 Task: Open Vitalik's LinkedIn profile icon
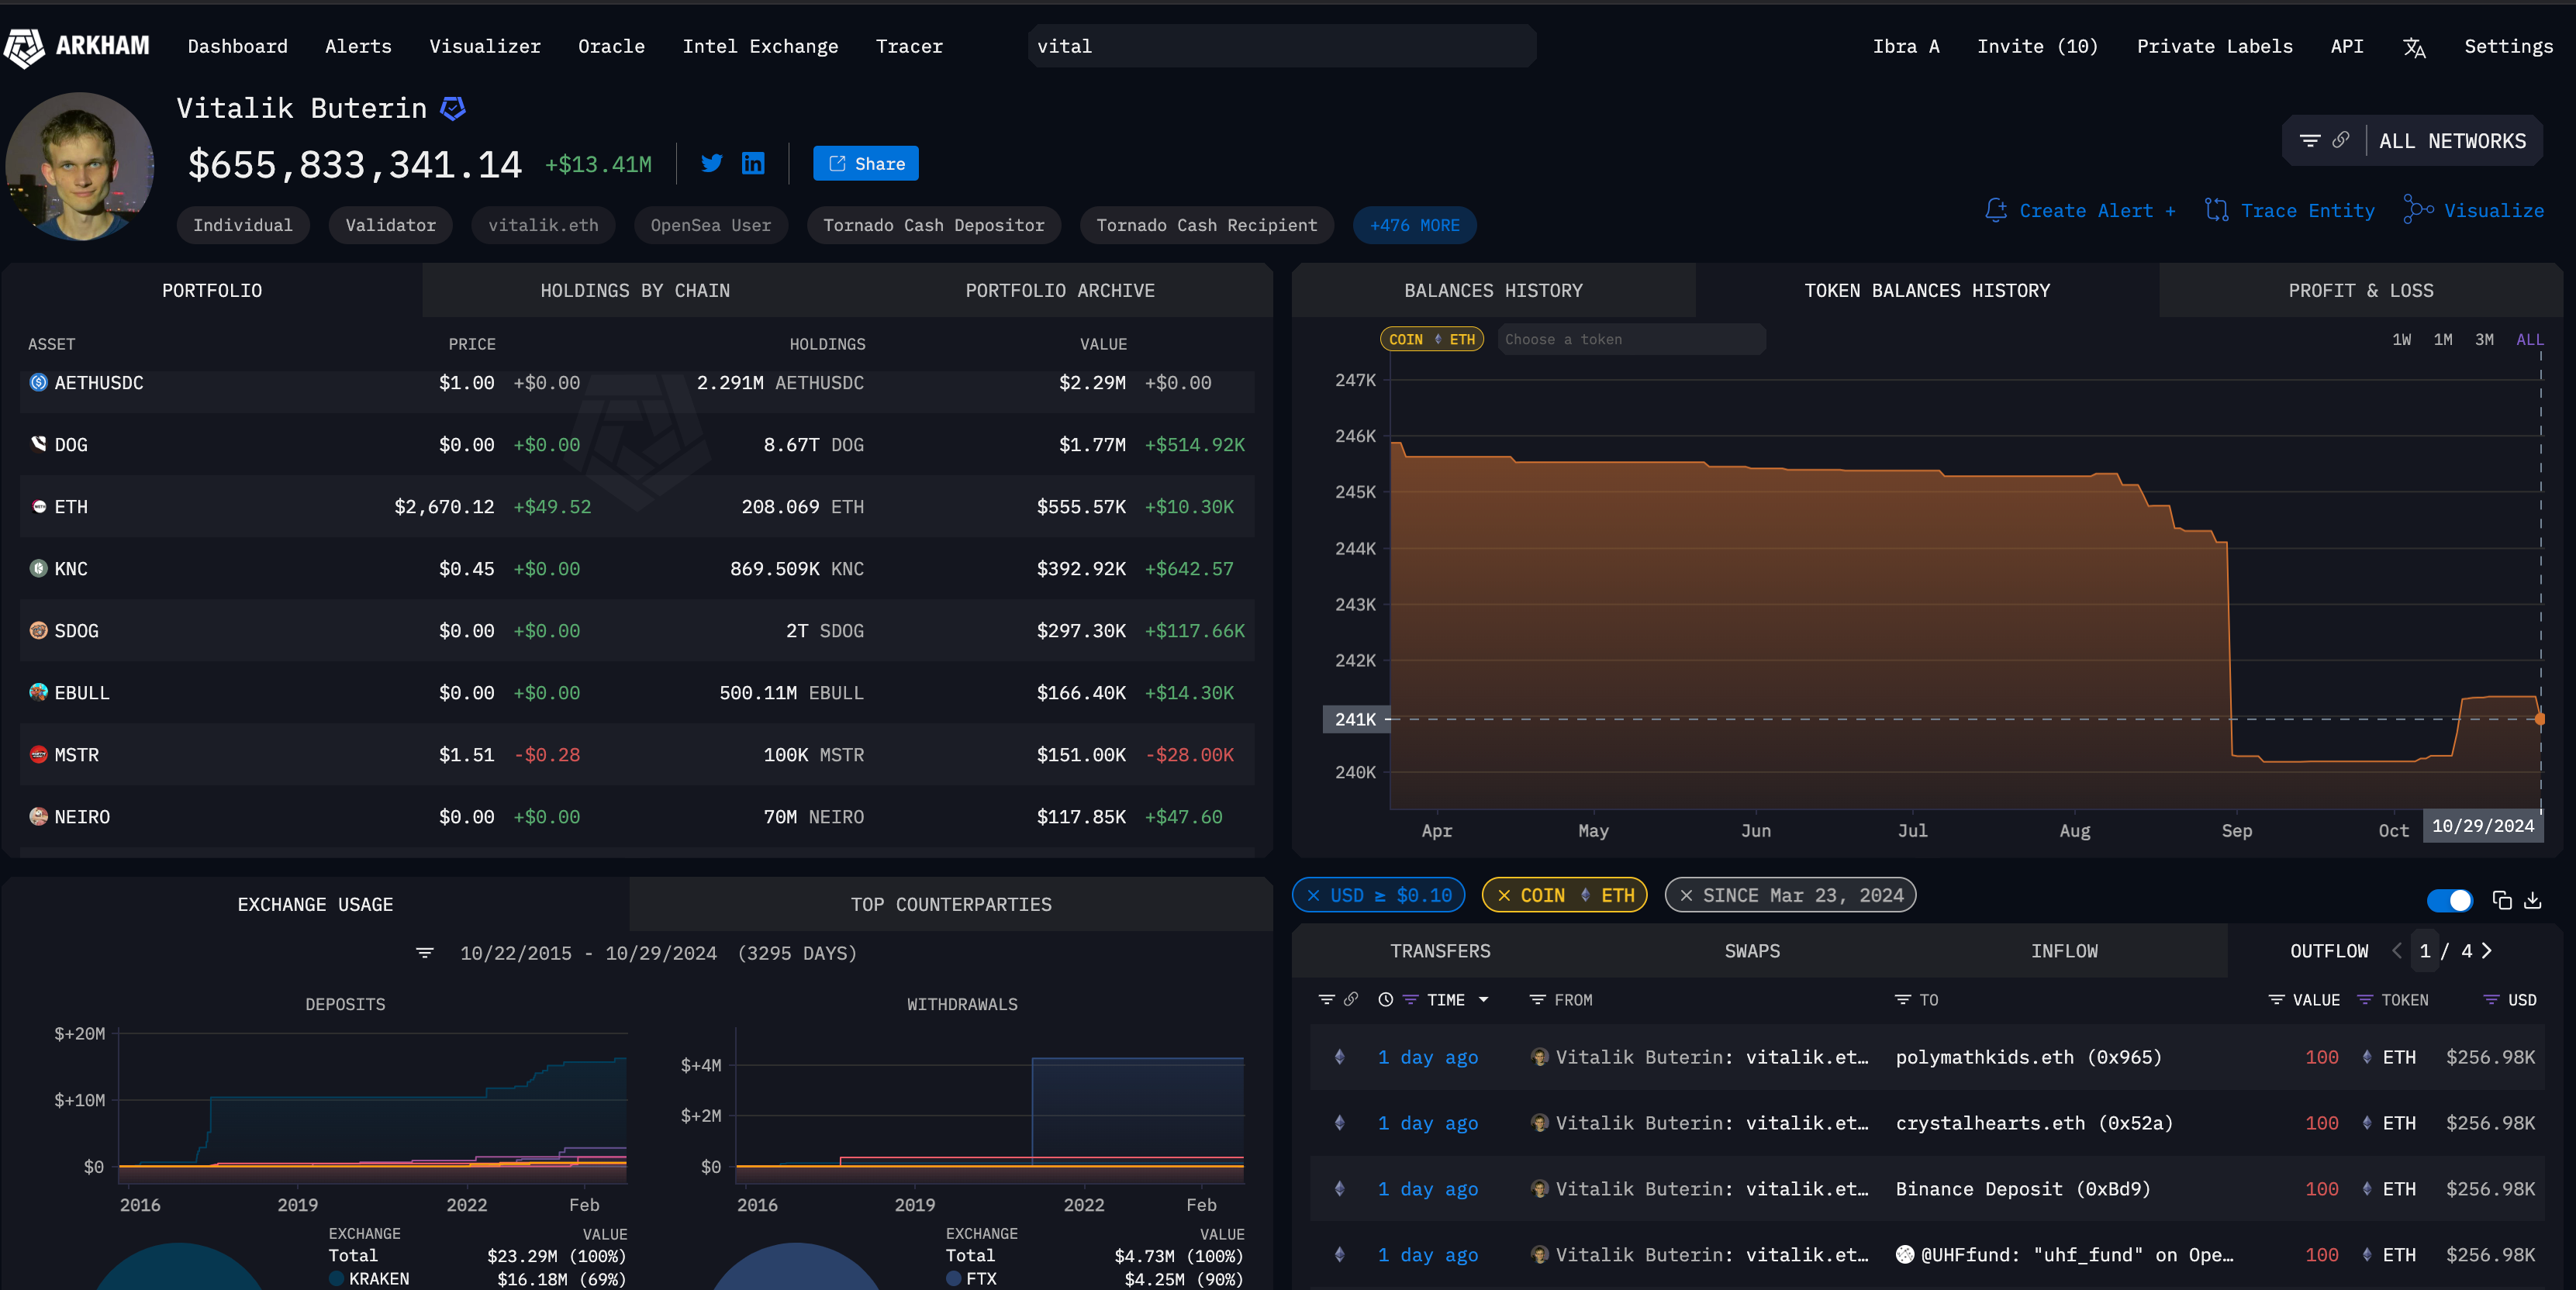coord(753,163)
